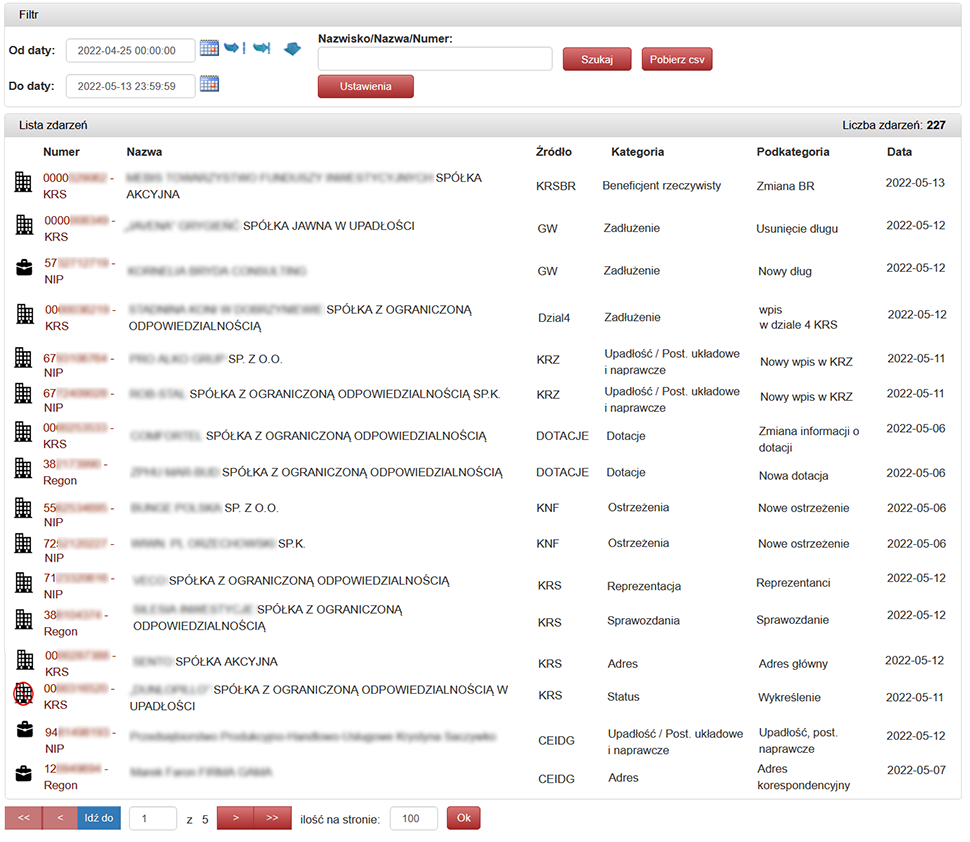Jump to the last page with >>
The image size is (970, 842).
point(272,818)
